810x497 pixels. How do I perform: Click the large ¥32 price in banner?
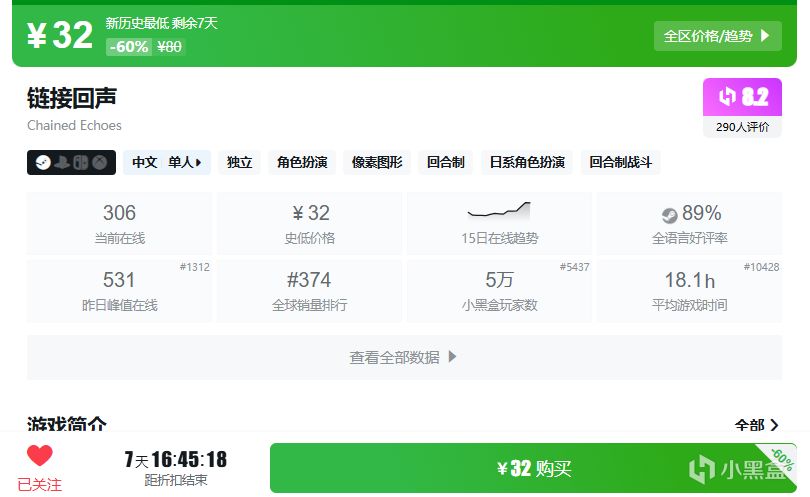(60, 36)
